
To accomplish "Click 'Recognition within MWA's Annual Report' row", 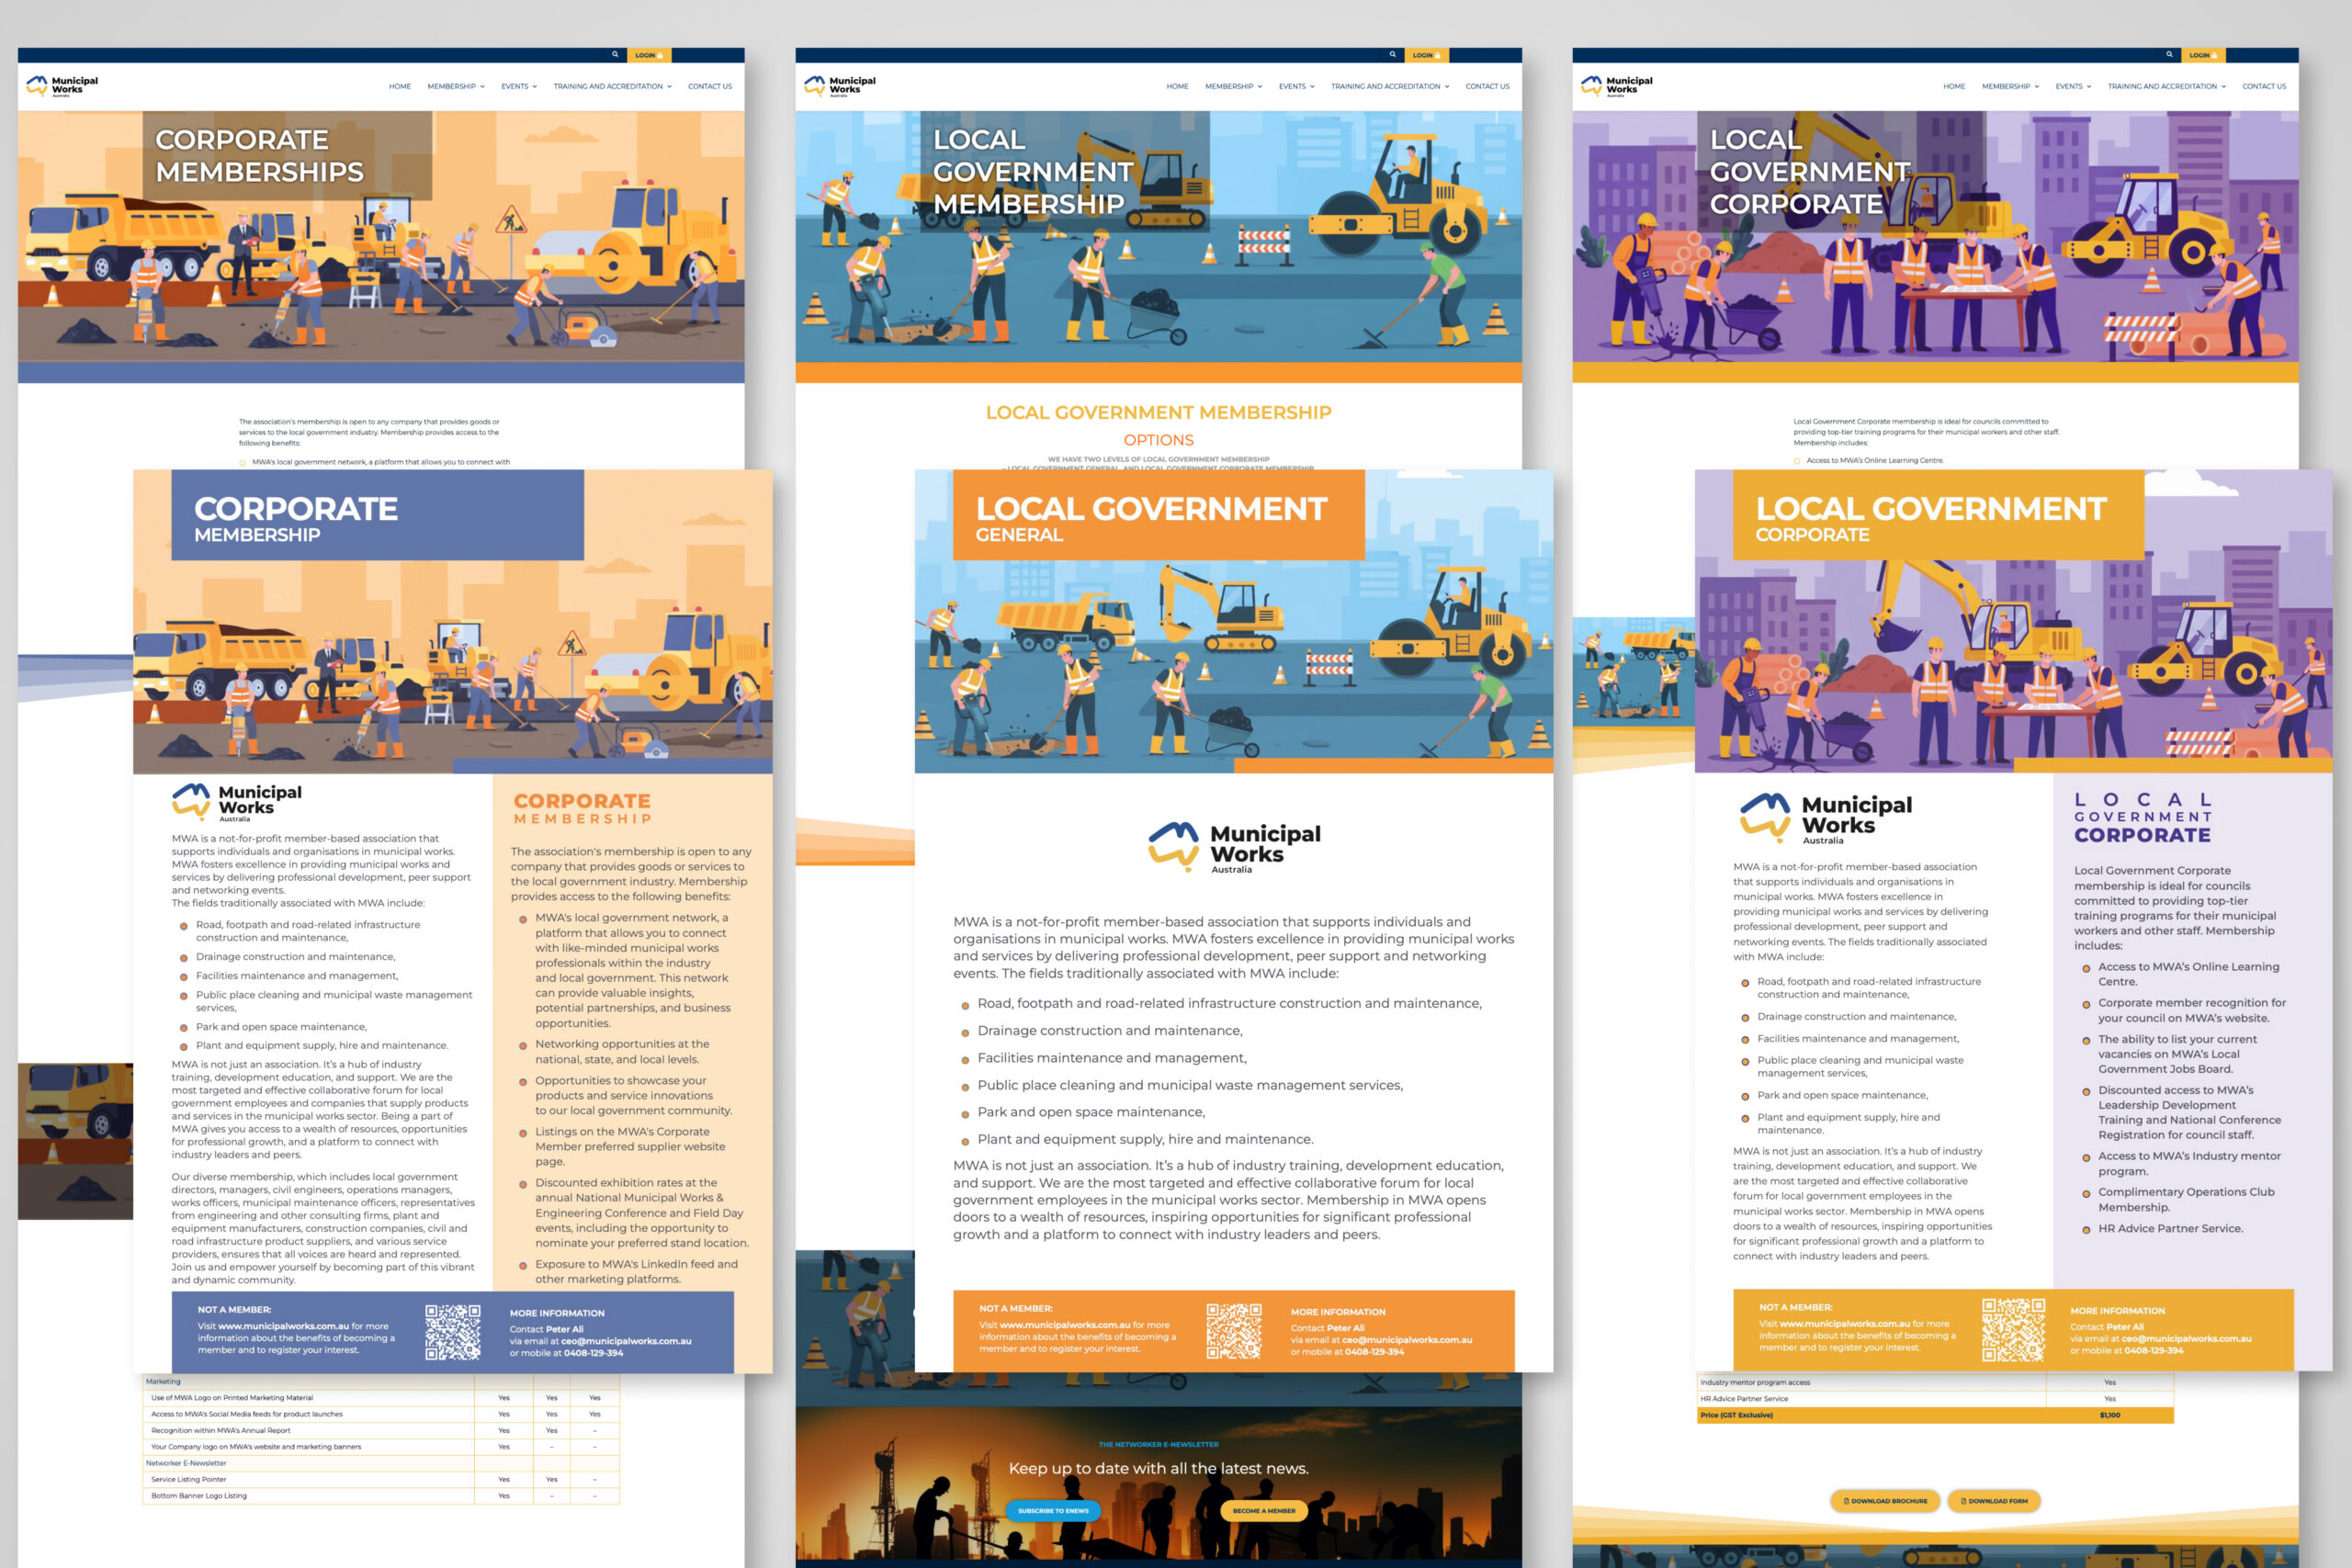I will [x=381, y=1430].
